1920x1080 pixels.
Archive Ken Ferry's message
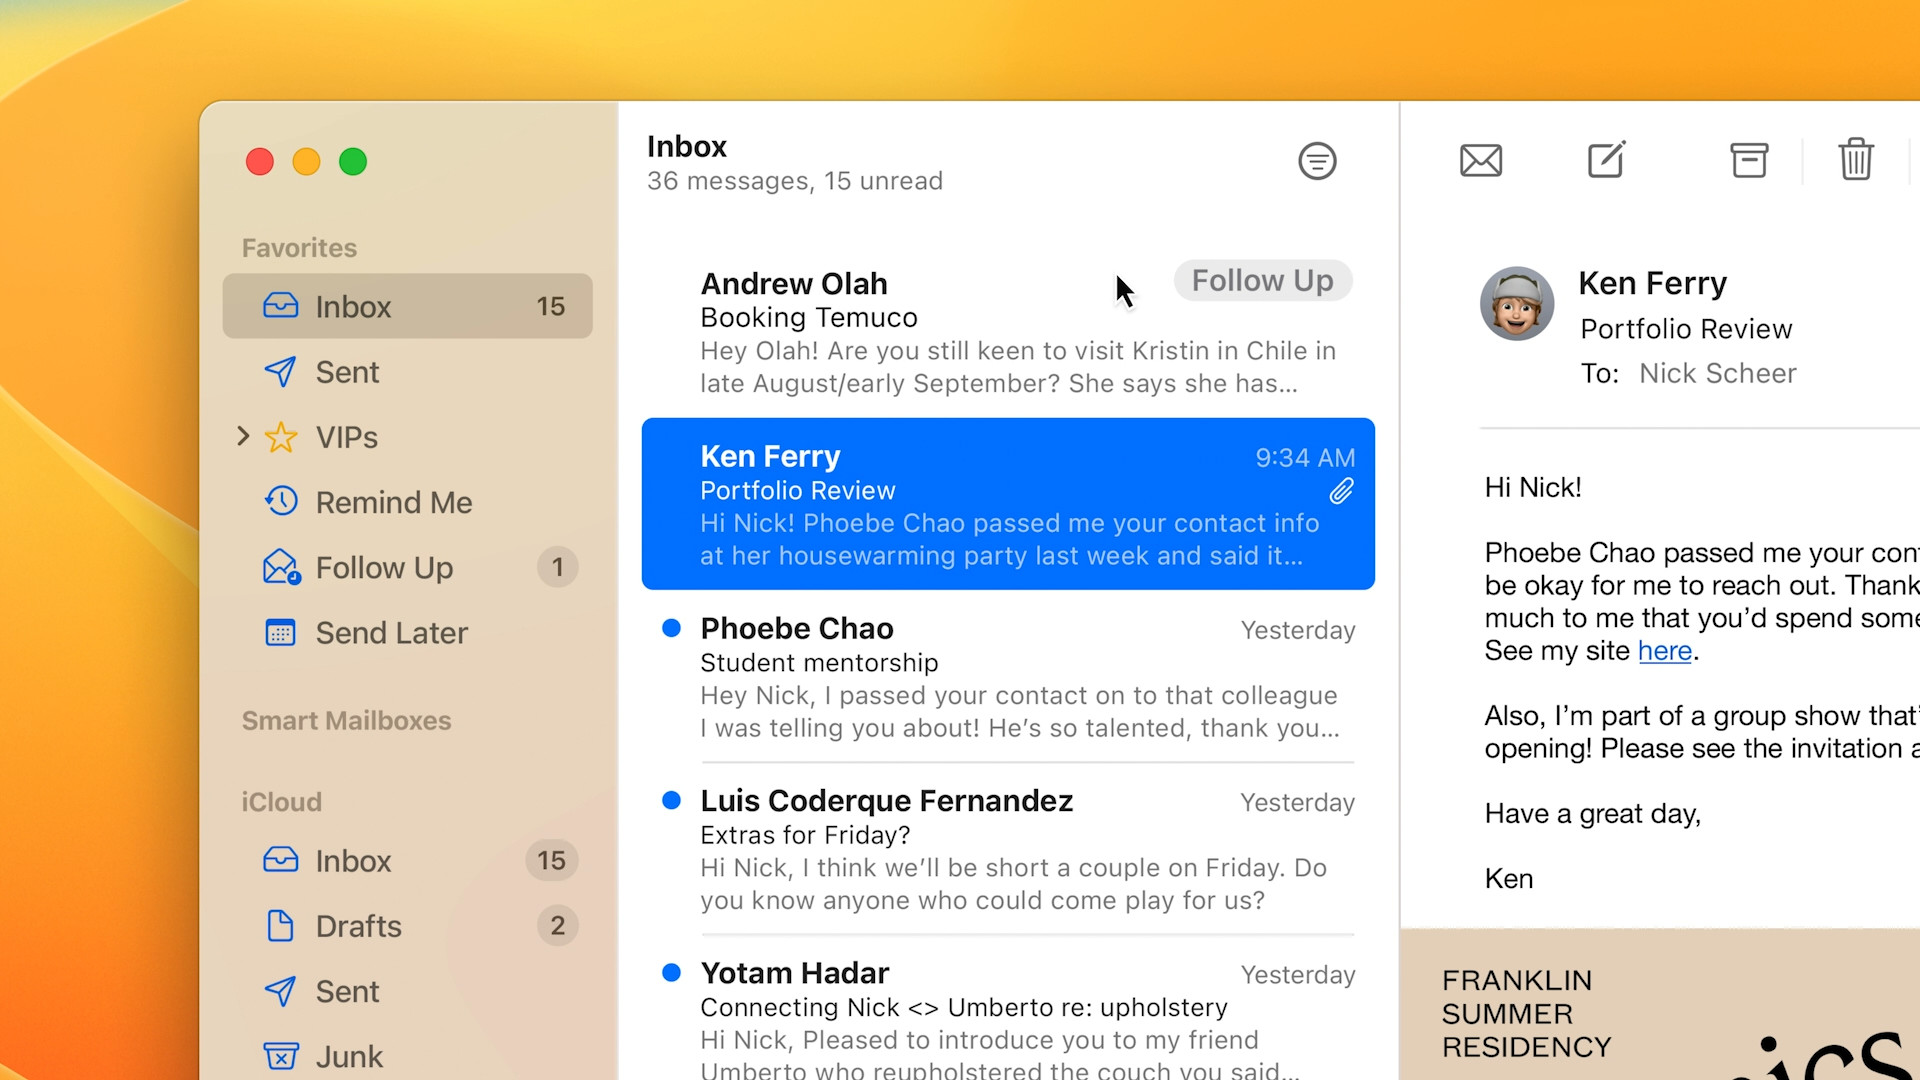tap(1748, 160)
